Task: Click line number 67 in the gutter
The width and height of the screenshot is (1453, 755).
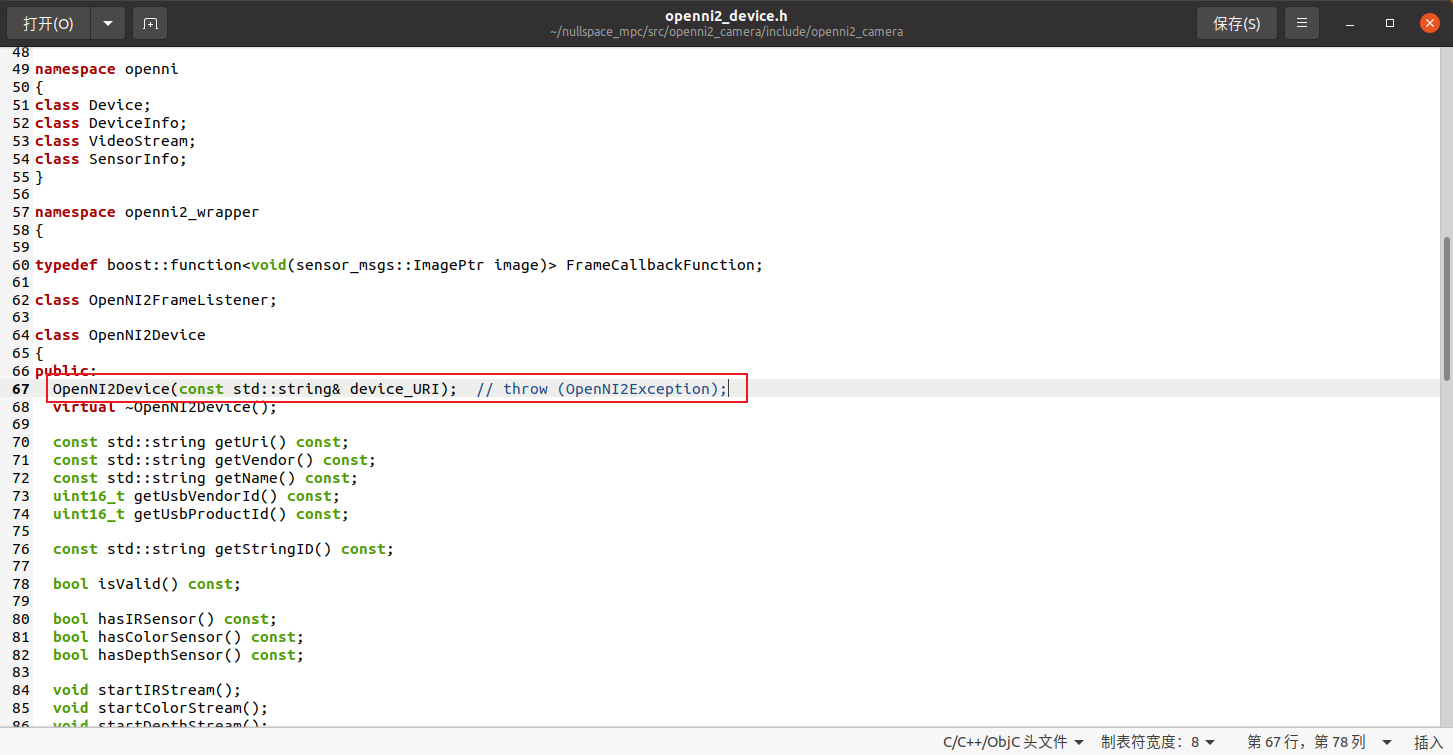Action: pos(21,389)
